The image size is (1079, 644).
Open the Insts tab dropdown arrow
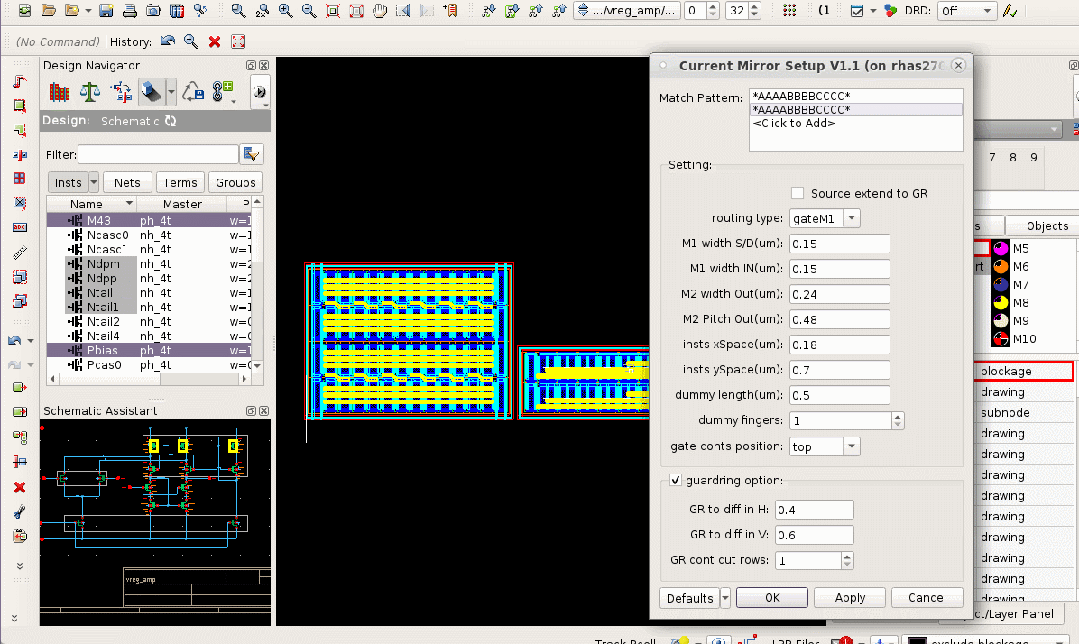tap(94, 182)
